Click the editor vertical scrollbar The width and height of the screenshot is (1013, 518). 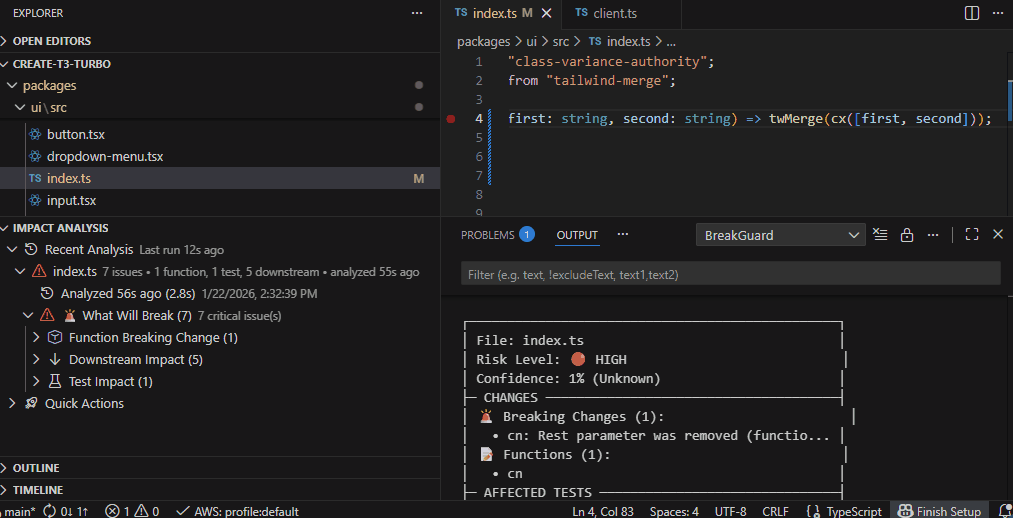click(x=1010, y=101)
